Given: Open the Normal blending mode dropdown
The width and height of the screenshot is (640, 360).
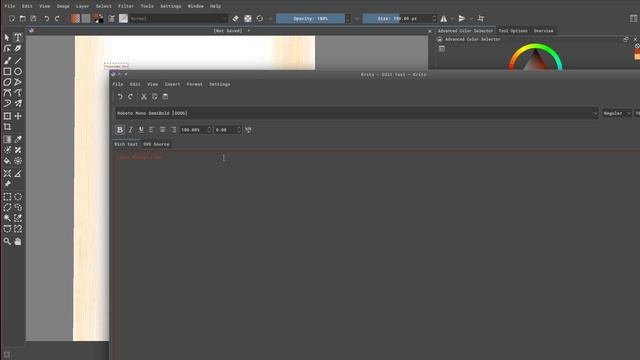Looking at the screenshot, I should (x=179, y=18).
